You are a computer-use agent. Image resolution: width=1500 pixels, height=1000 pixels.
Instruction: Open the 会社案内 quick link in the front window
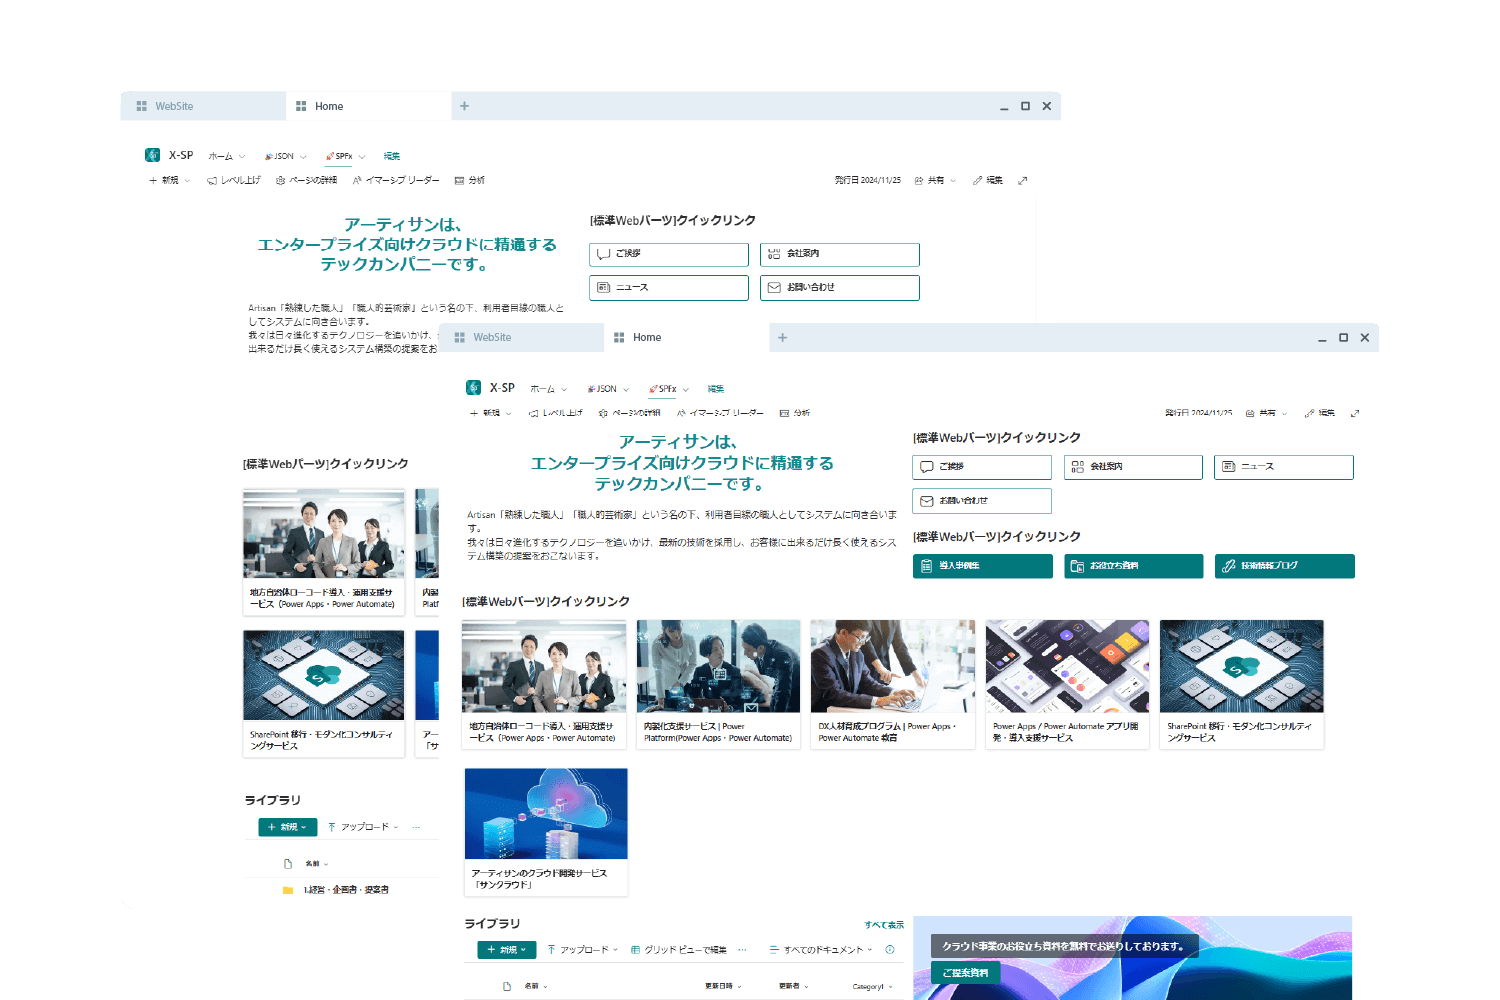pos(1133,467)
